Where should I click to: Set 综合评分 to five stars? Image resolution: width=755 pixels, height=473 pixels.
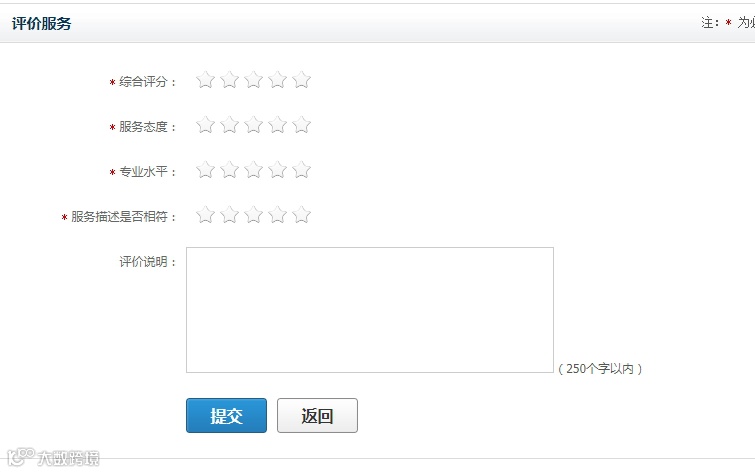(x=301, y=80)
